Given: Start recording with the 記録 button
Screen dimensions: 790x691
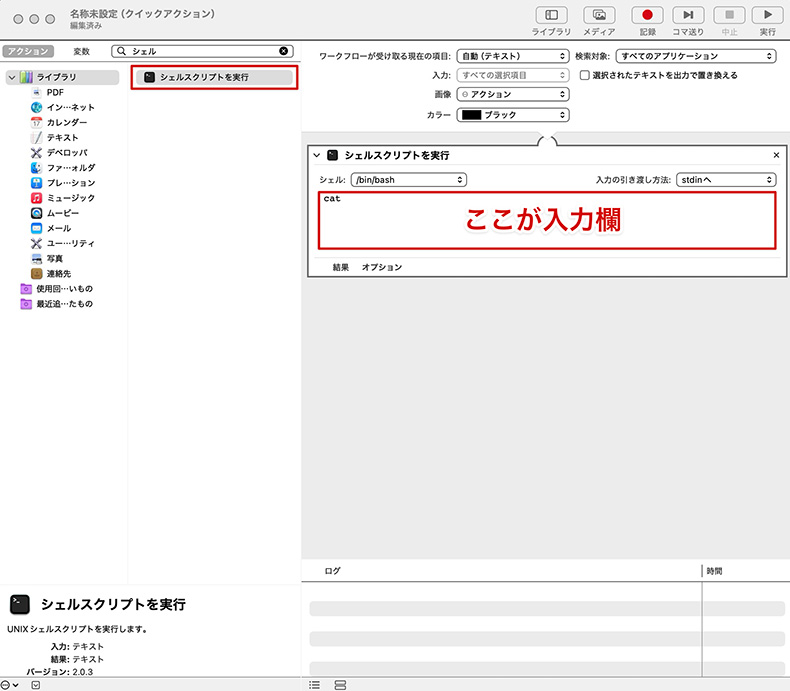Looking at the screenshot, I should pos(647,15).
